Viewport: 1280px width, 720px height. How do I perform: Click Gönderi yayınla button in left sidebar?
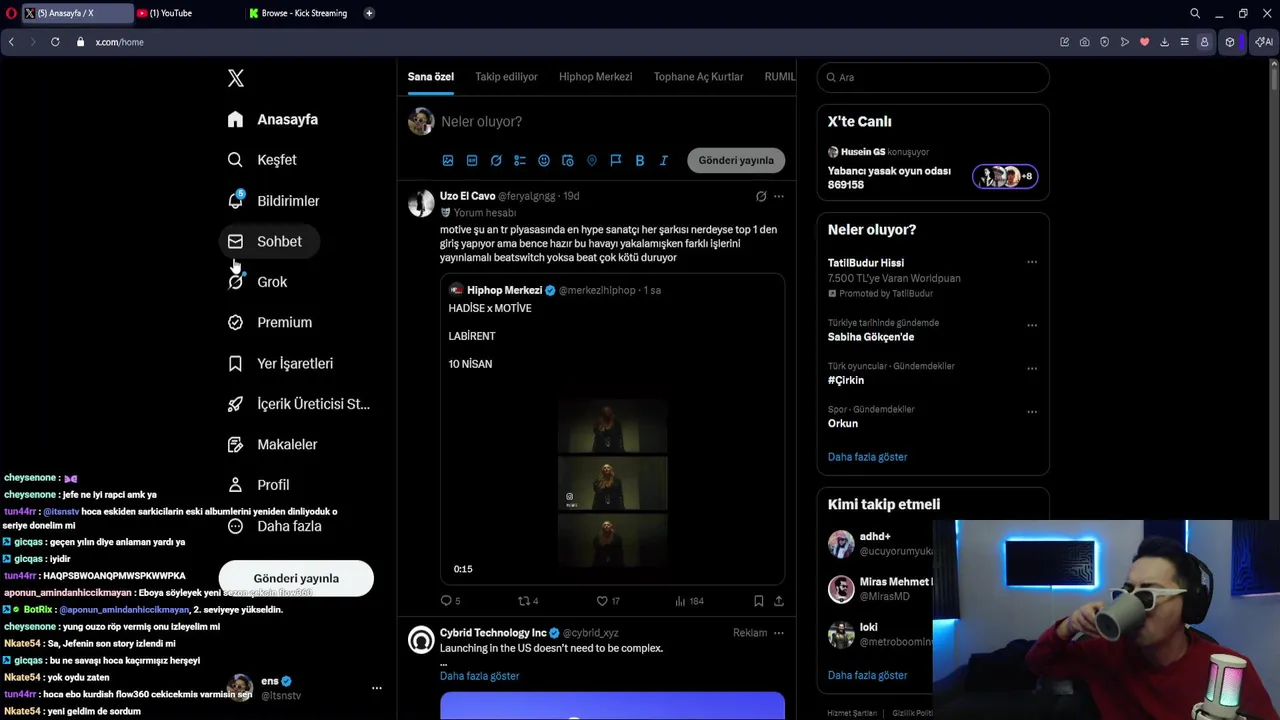[x=296, y=578]
